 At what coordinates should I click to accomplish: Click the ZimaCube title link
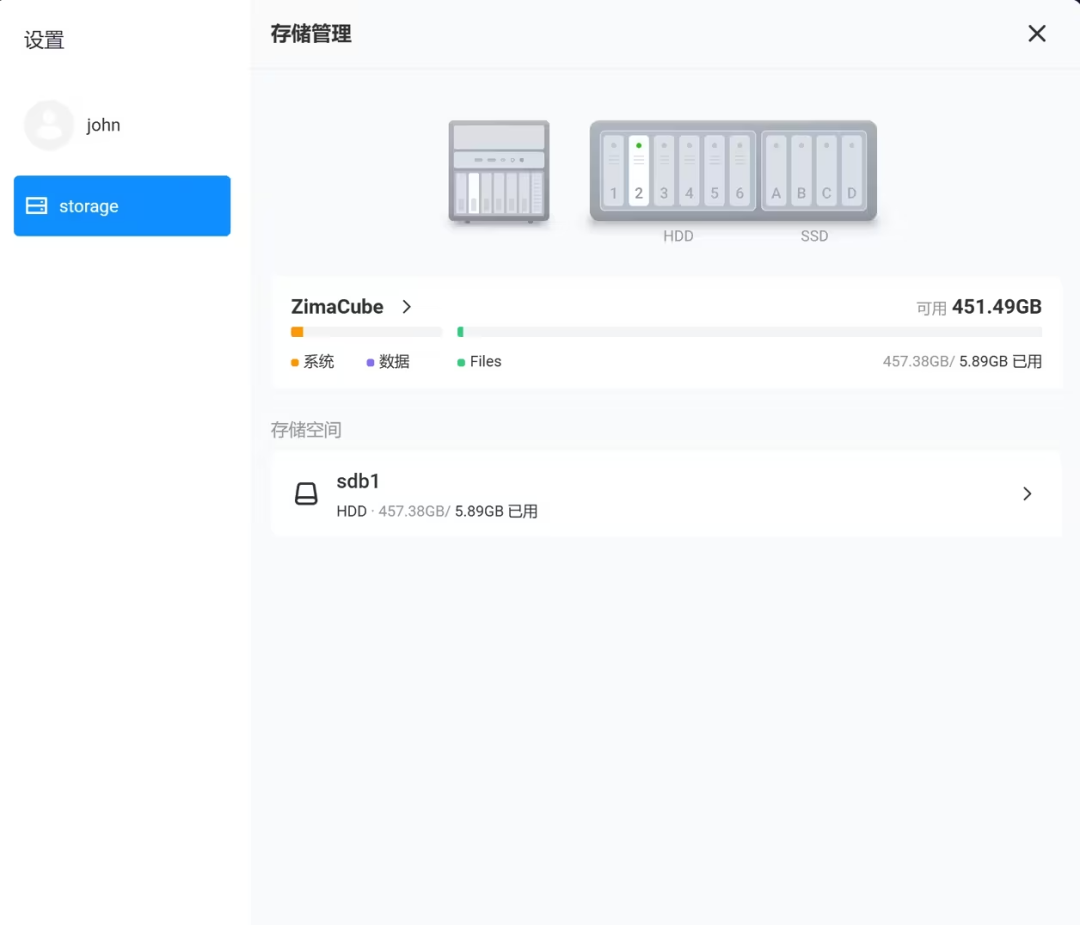tap(337, 307)
